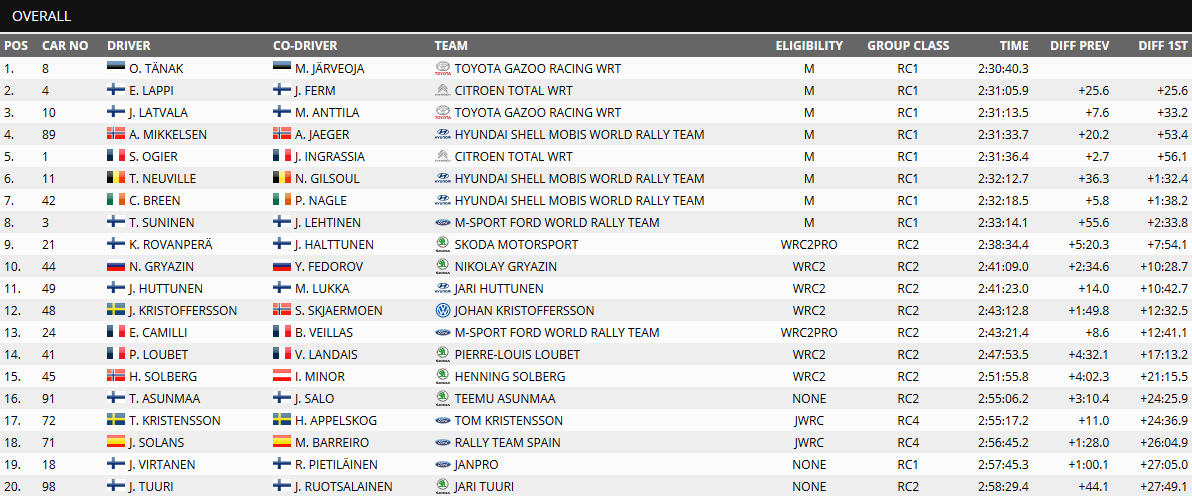Click the Swedish flag beside J. Kristoffersson
Image resolution: width=1192 pixels, height=496 pixels.
(x=116, y=311)
